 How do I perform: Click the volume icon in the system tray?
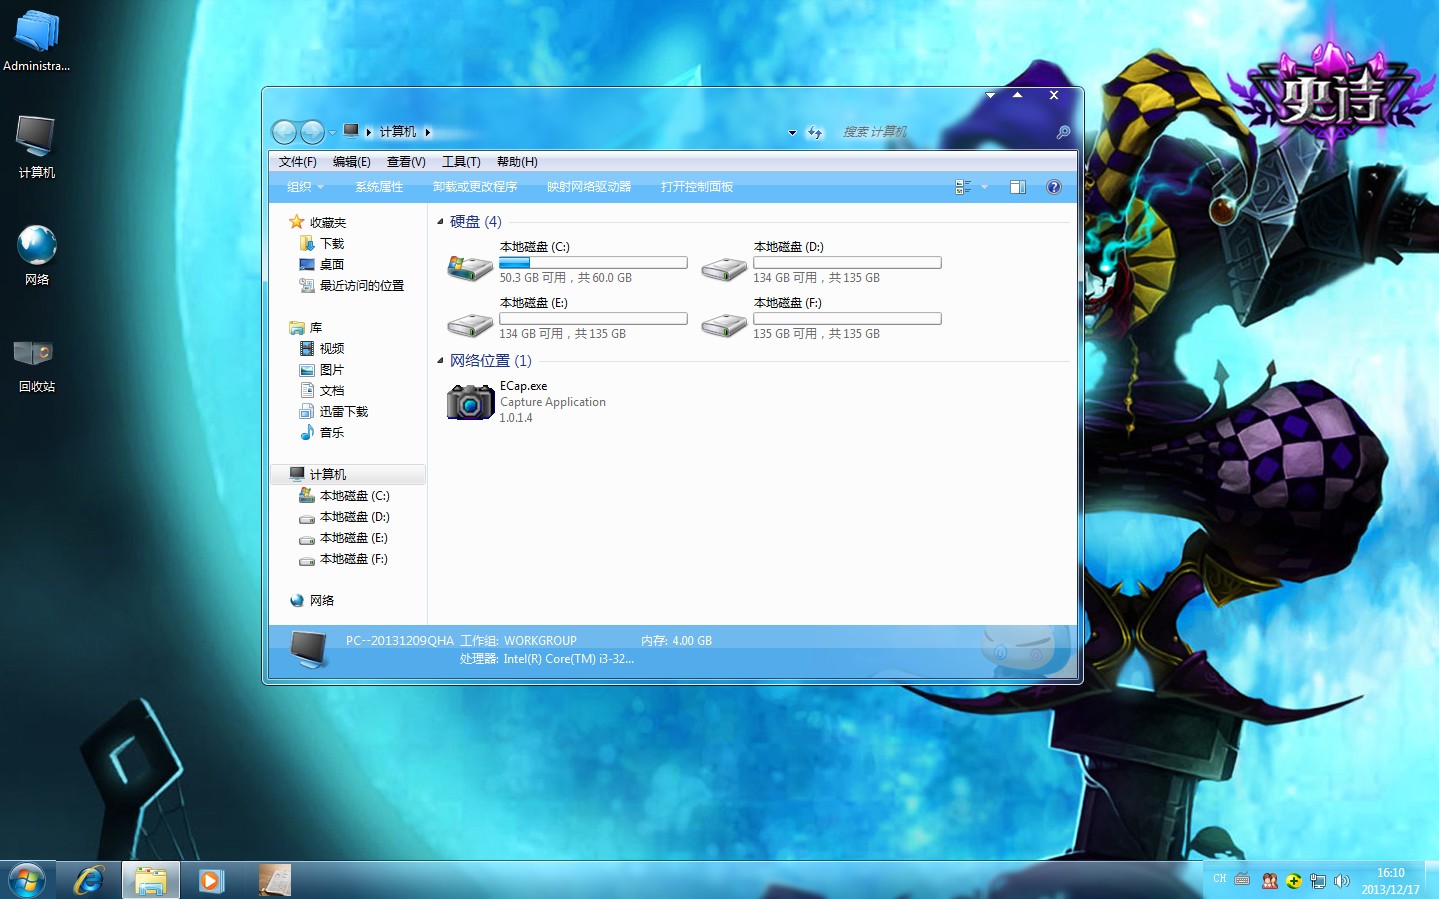point(1341,881)
